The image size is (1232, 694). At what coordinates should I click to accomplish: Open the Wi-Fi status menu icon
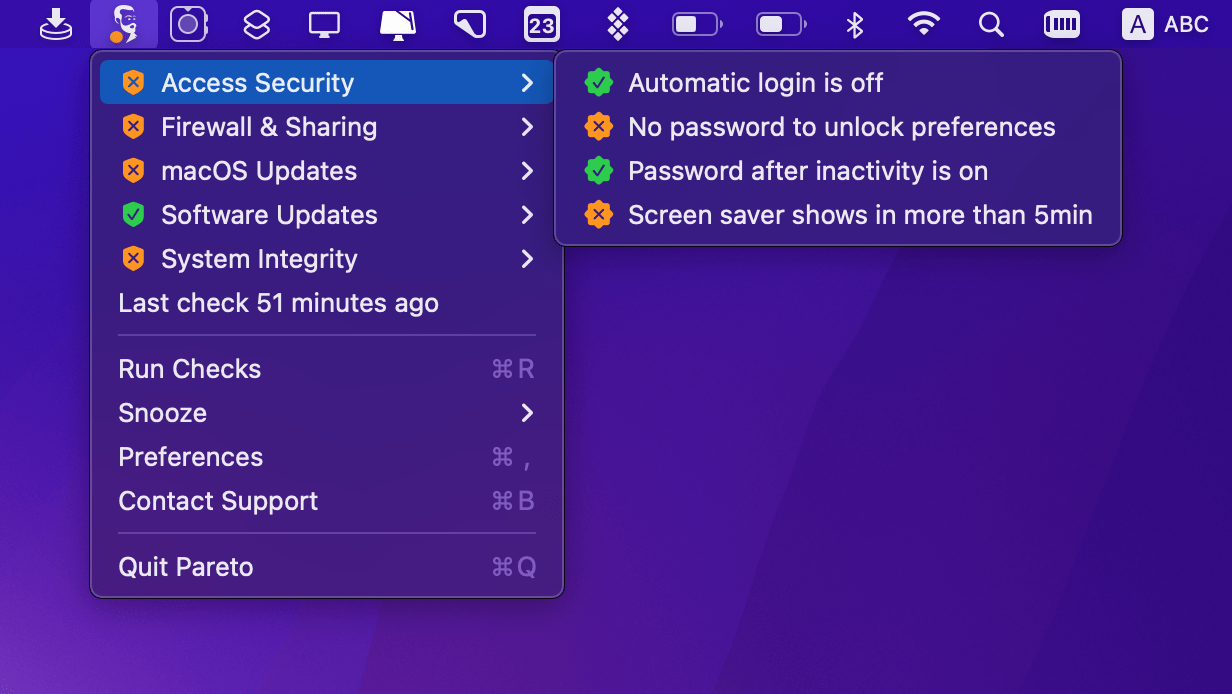click(x=923, y=24)
